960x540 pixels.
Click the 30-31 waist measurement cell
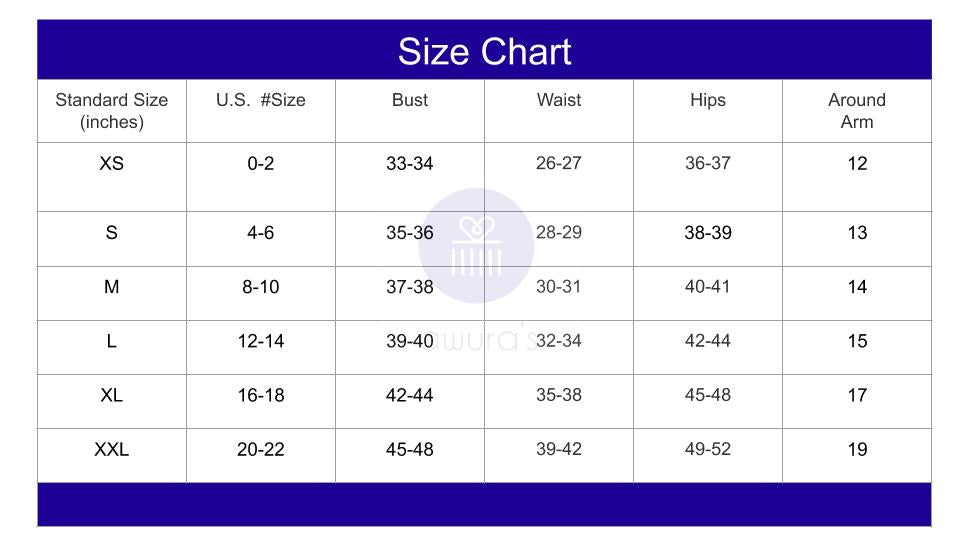coord(559,287)
